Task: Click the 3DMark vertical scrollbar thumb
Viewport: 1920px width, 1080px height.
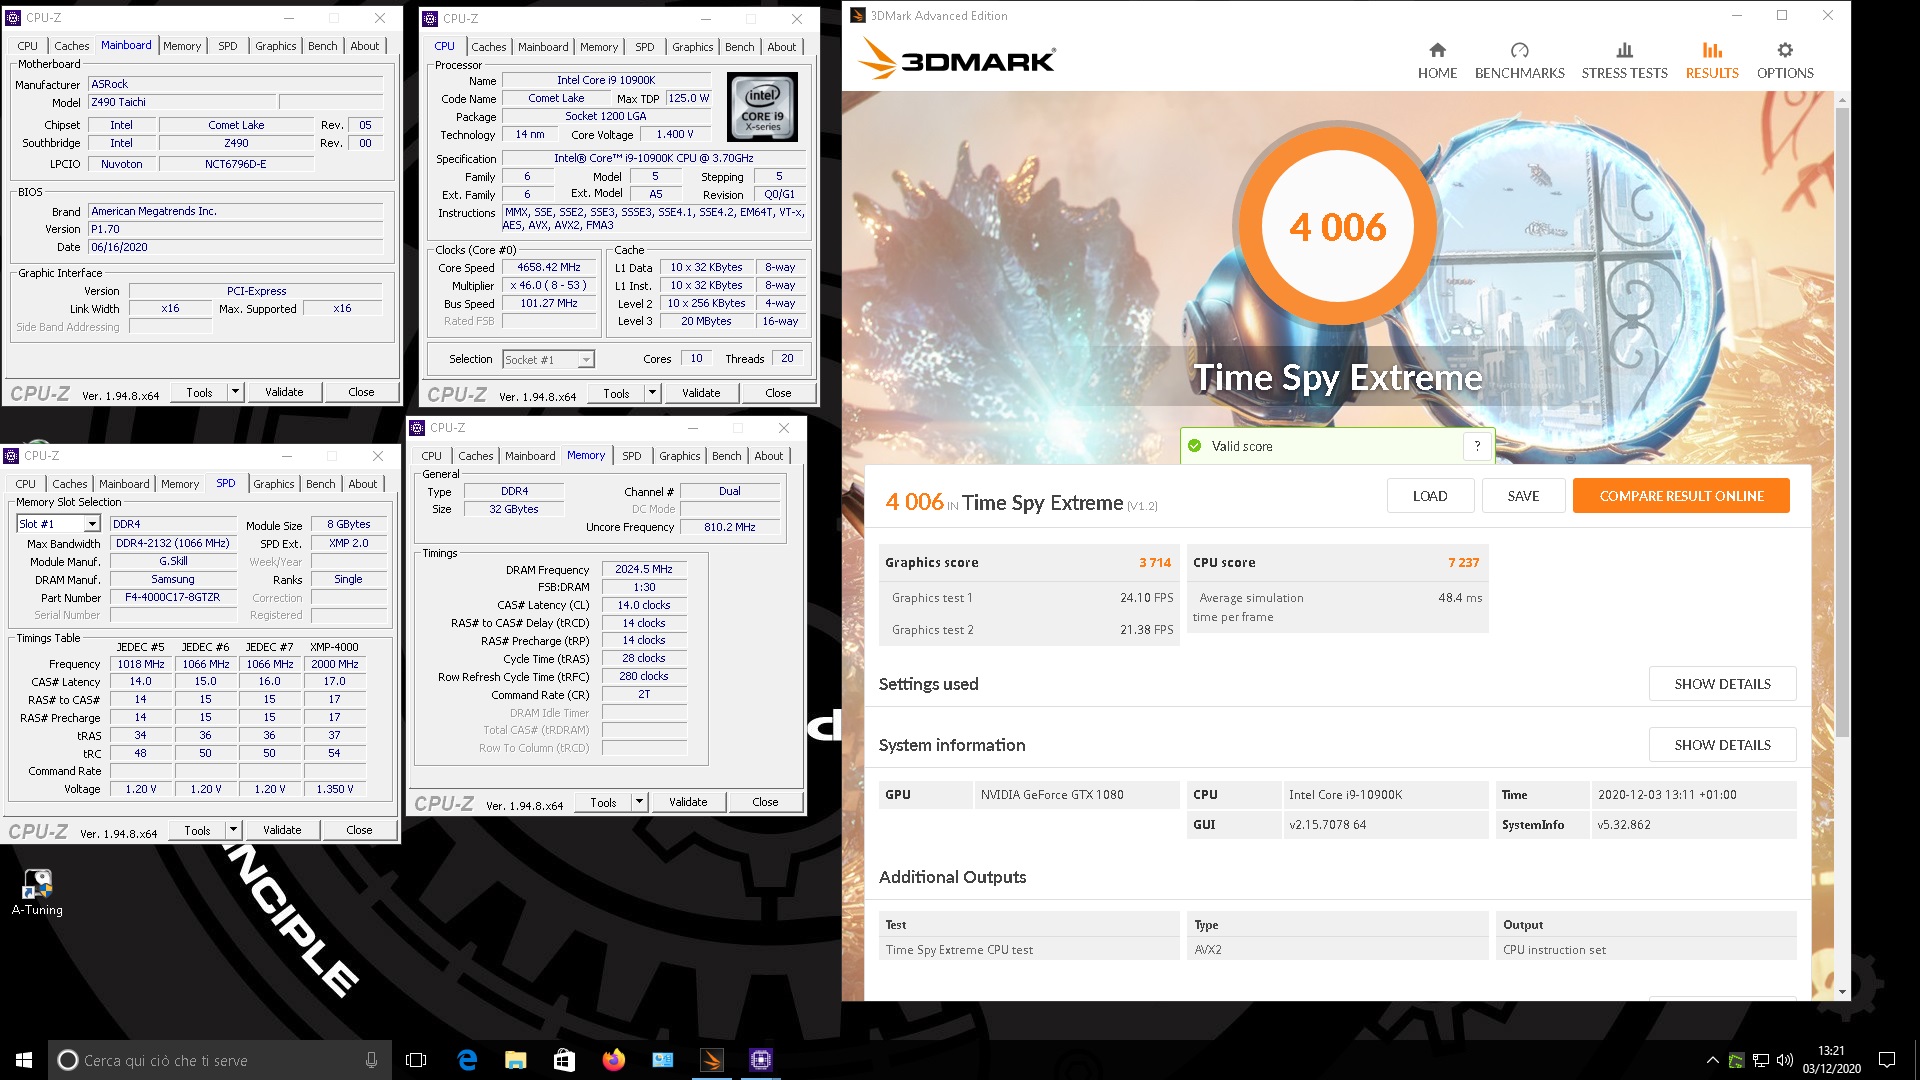Action: point(1842,420)
